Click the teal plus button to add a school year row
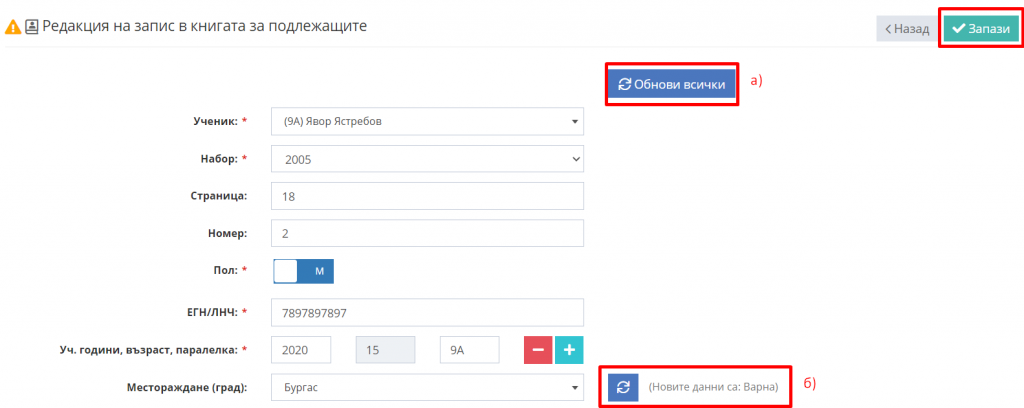This screenshot has width=1024, height=408. pyautogui.click(x=569, y=350)
